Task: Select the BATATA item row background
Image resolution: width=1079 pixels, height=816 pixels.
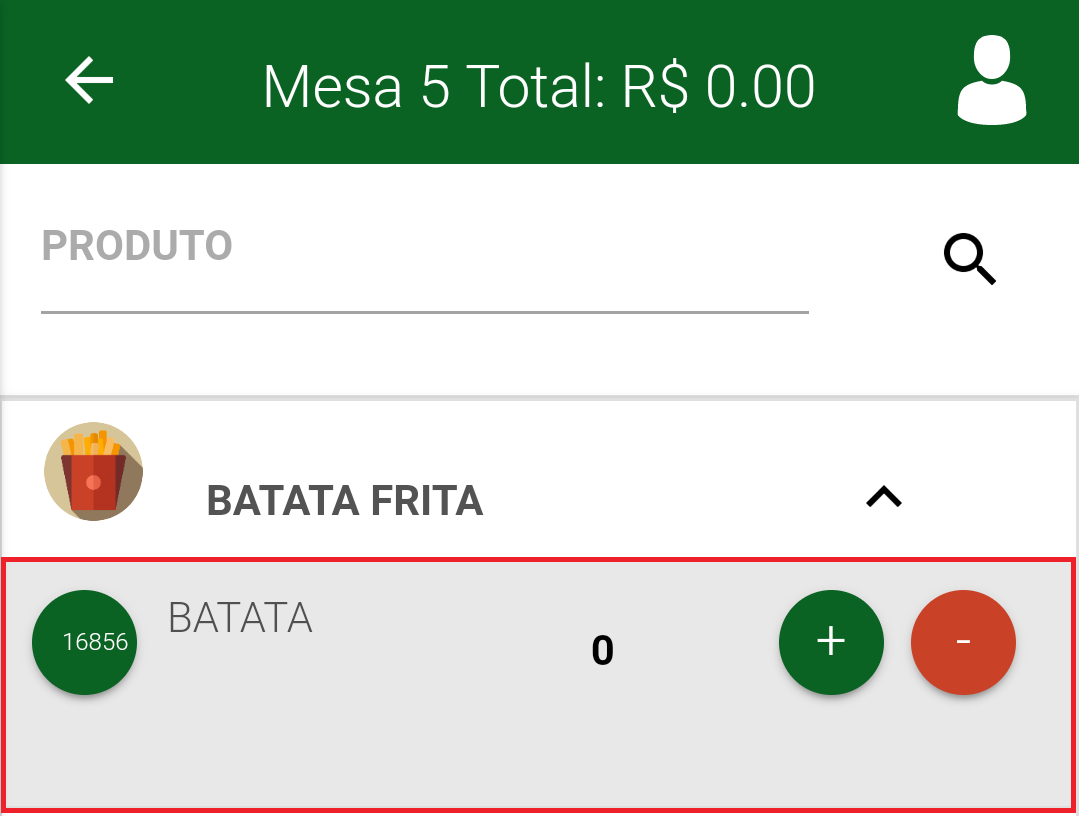Action: click(x=539, y=685)
